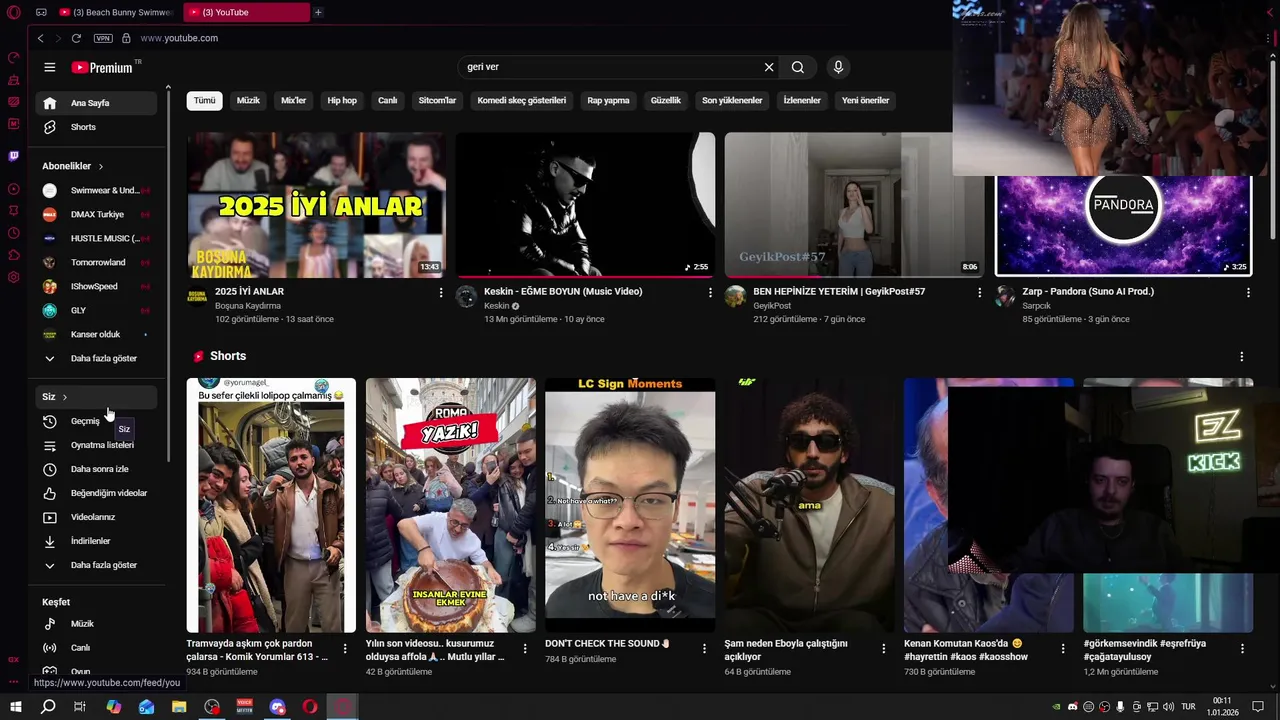This screenshot has height=720, width=1280.
Task: Open Canlı under Keşfet
Action: [96, 648]
